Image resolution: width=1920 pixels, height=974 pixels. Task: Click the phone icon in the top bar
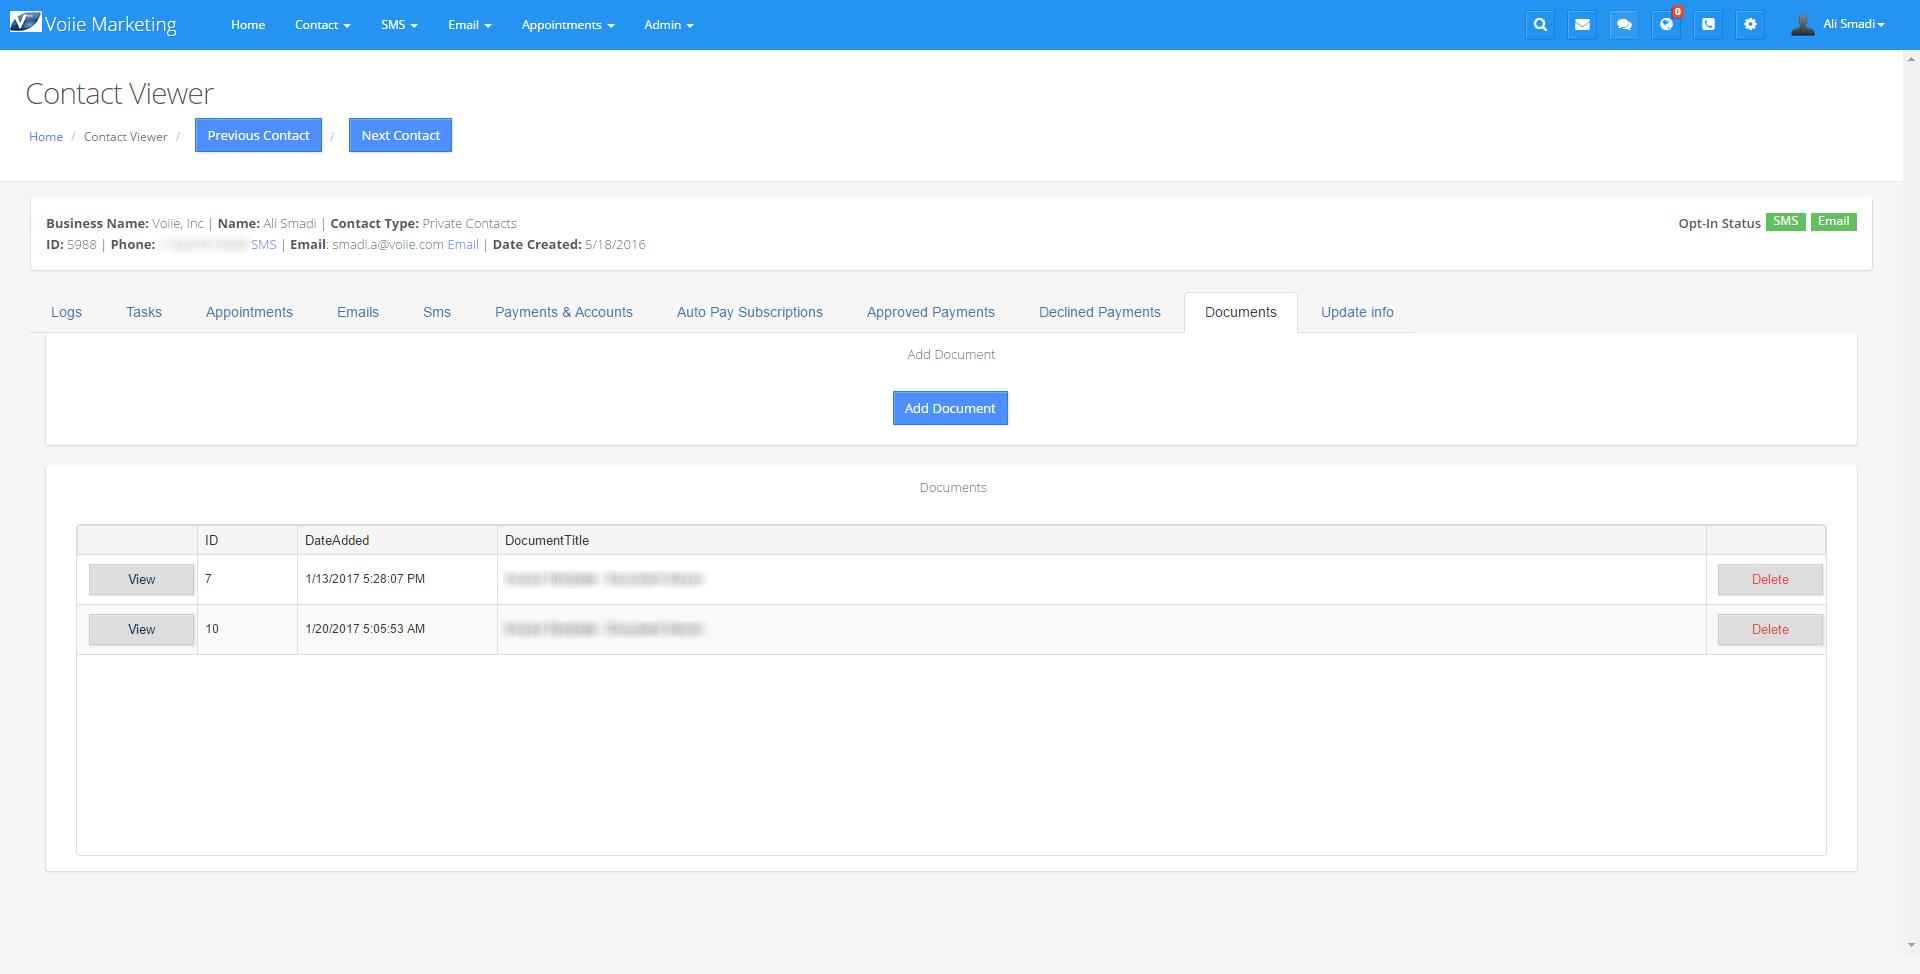point(1708,25)
